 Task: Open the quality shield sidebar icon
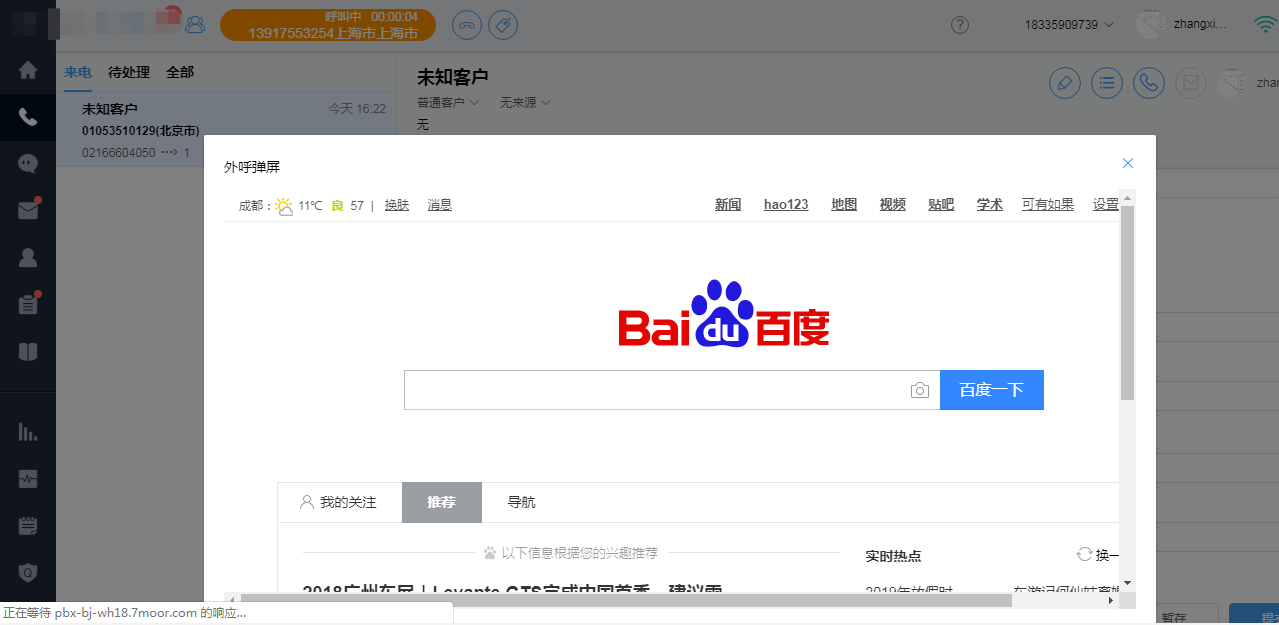point(28,572)
